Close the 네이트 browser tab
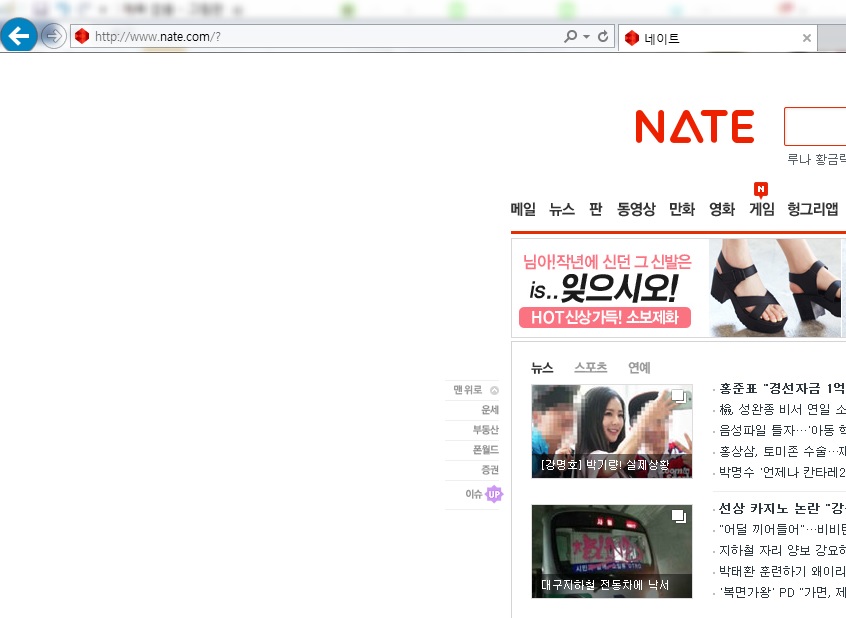Viewport: 846px width, 618px height. coord(807,38)
